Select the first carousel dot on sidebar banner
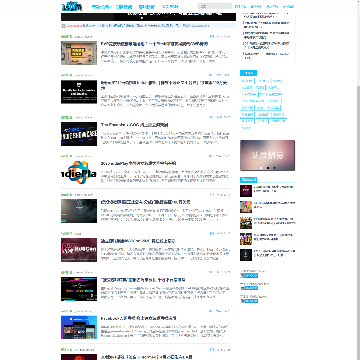Image resolution: width=360 pixels, height=360 pixels. coord(261,168)
